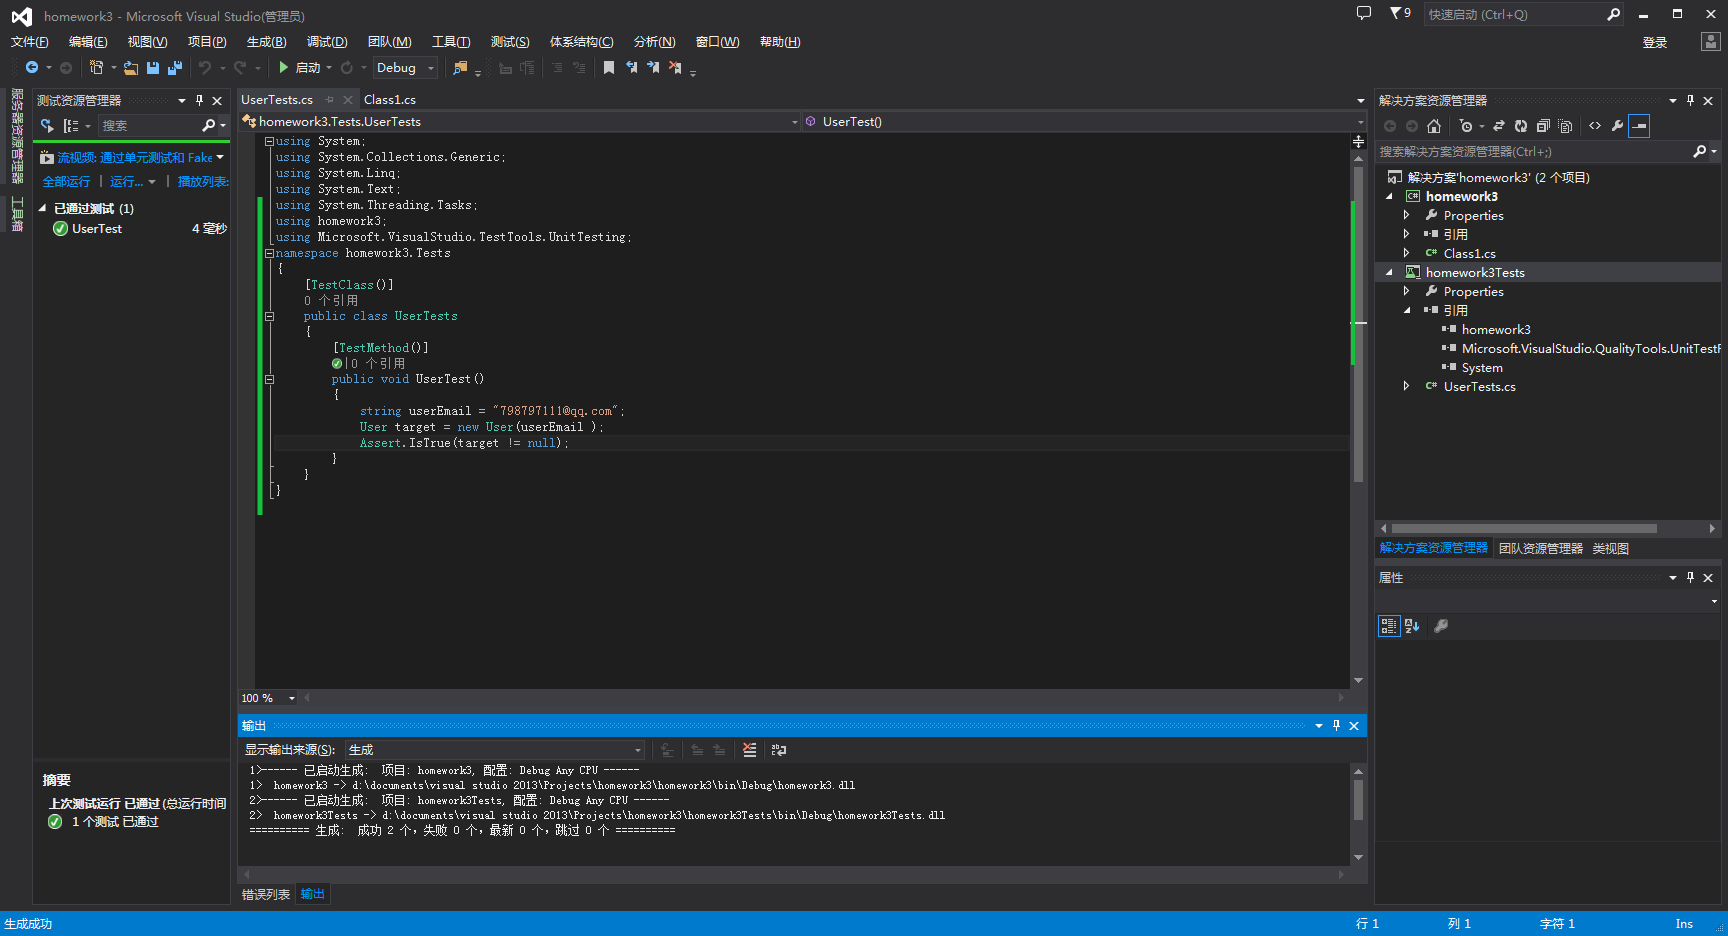Start debugging with the green play button
The height and width of the screenshot is (936, 1728).
coord(284,68)
